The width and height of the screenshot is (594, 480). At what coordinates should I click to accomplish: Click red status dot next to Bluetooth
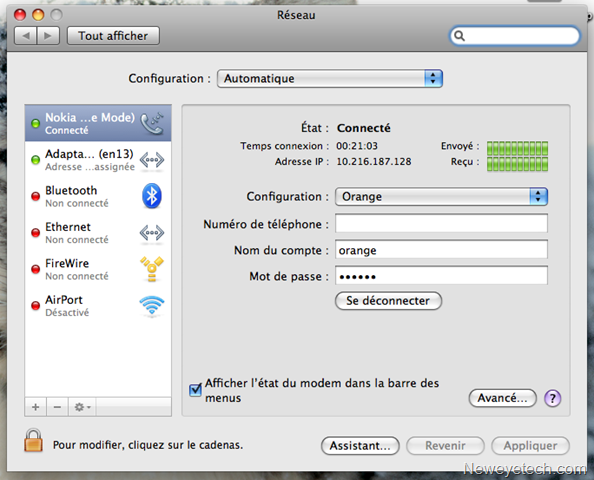tap(36, 196)
